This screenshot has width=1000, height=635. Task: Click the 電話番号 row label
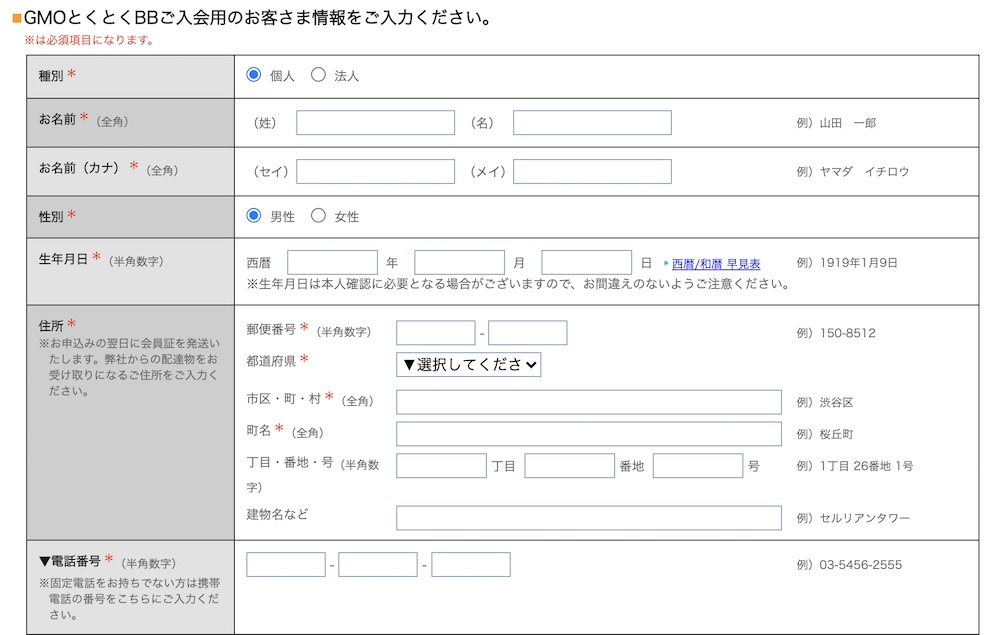click(70, 561)
